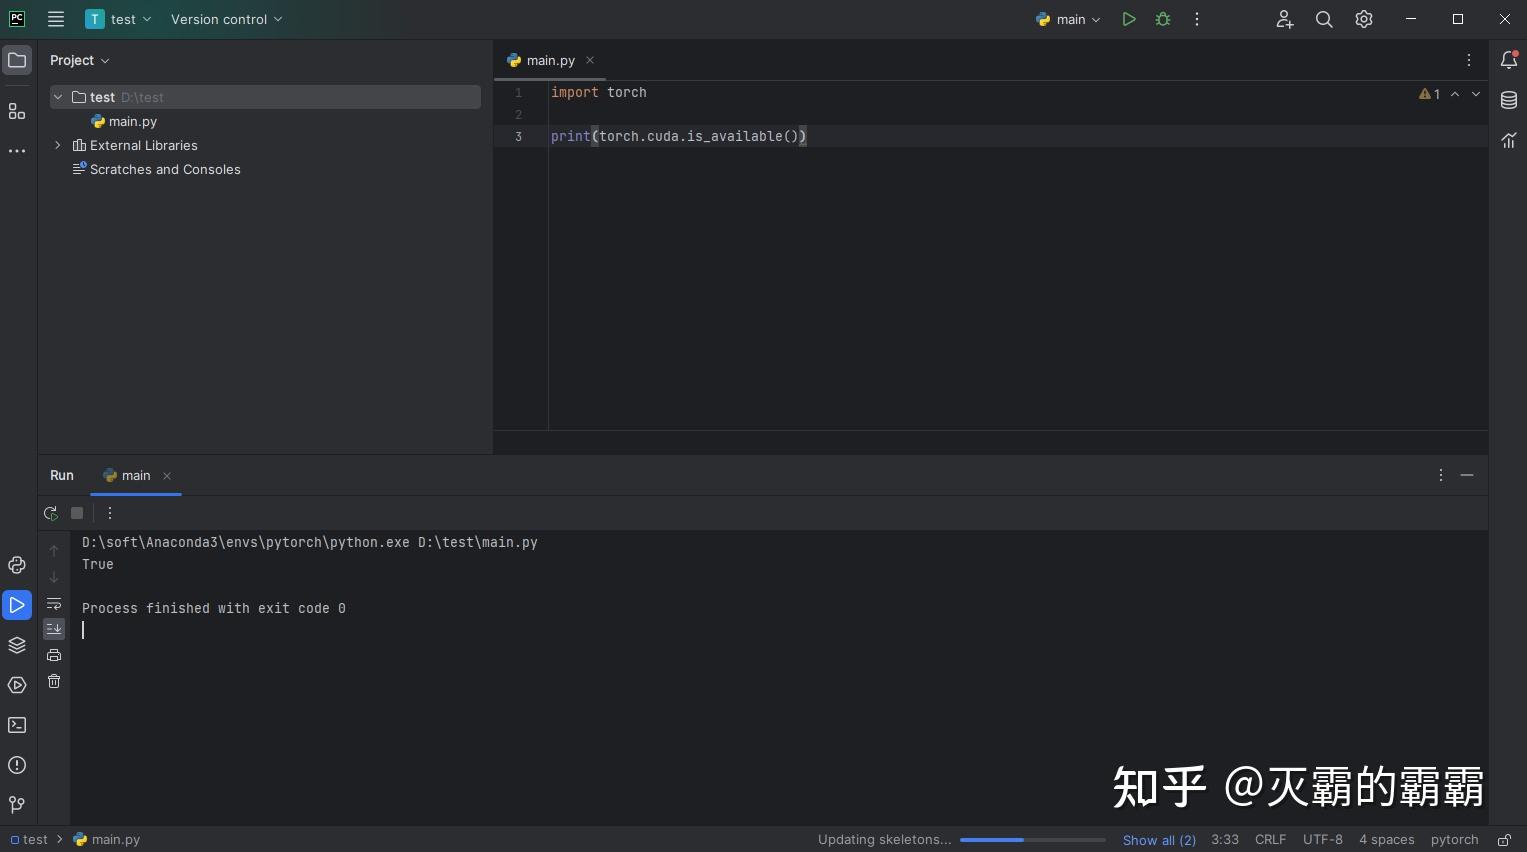Image resolution: width=1527 pixels, height=852 pixels.
Task: Change CRLF line separator
Action: coord(1271,840)
